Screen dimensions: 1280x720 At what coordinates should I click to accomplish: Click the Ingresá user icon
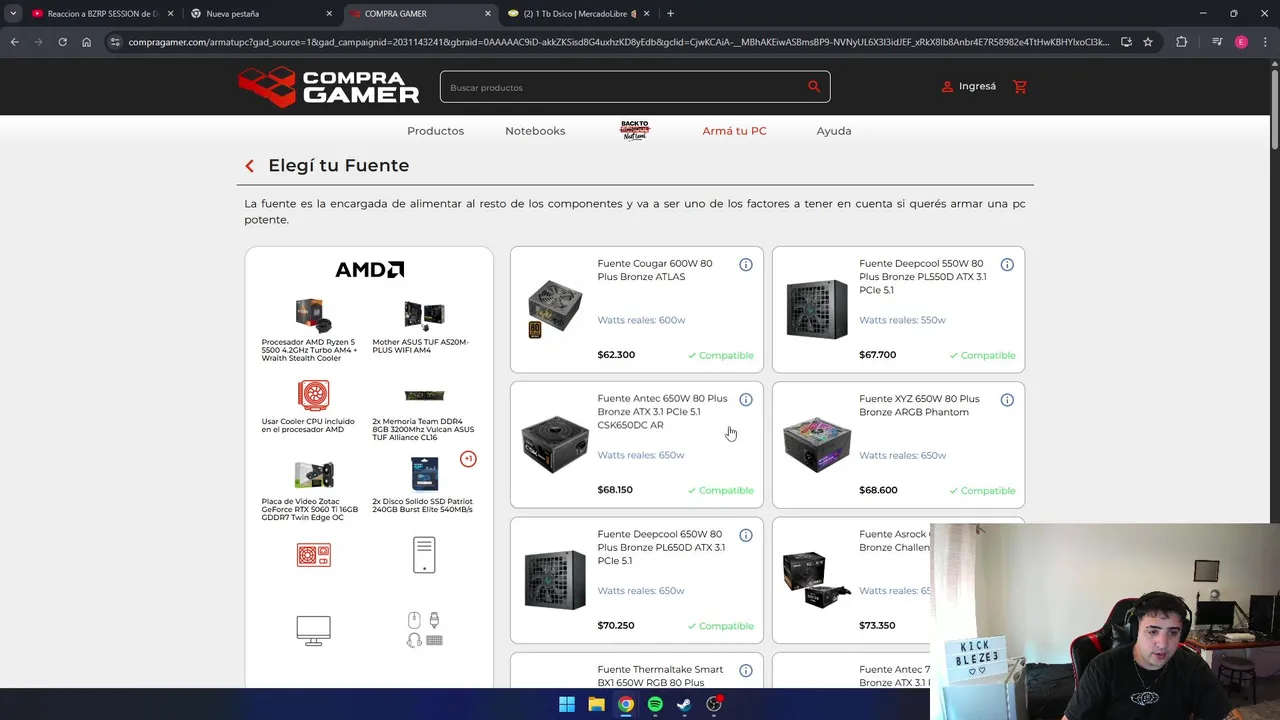pos(947,87)
